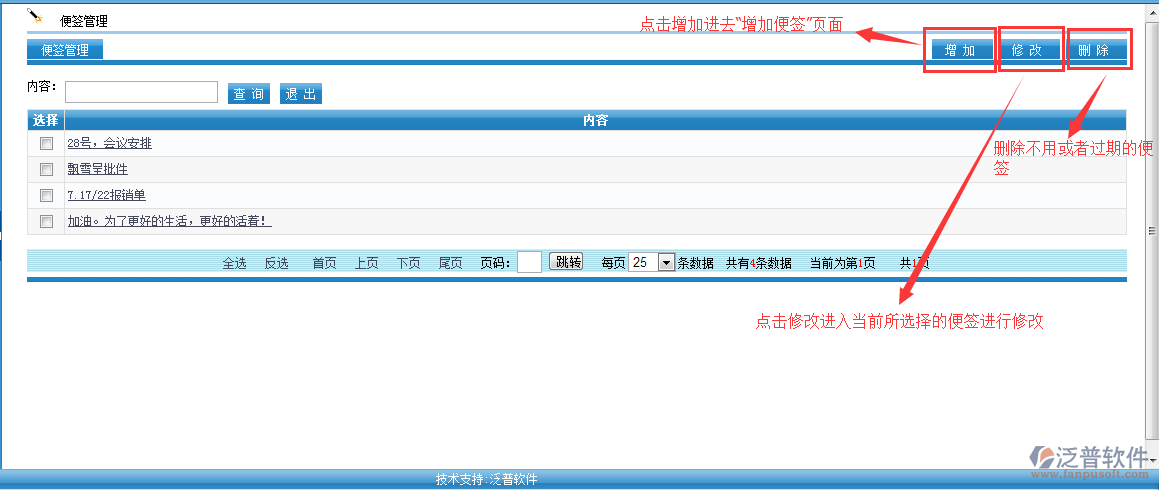Click 反选 to invert selection
The image size is (1159, 490).
coord(276,263)
